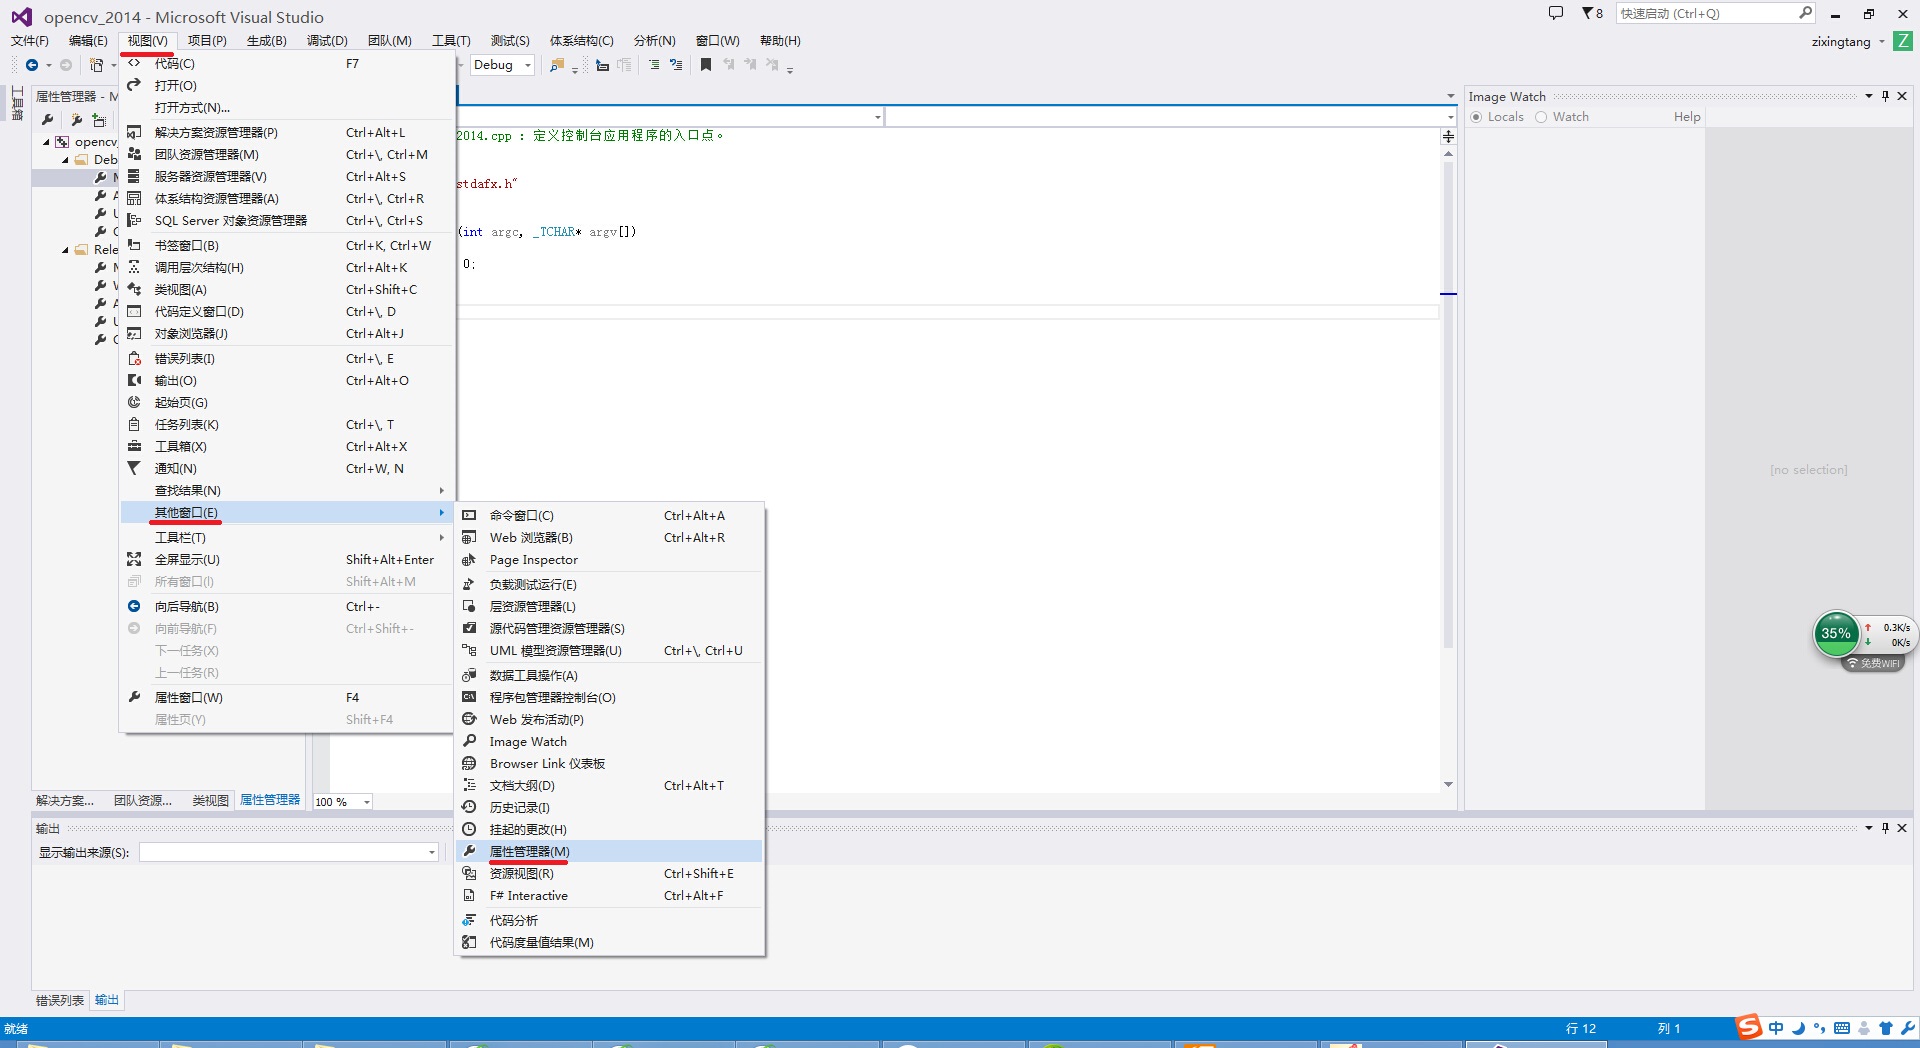Click the Class View (类视图) icon
This screenshot has height=1048, width=1920.
coord(134,289)
